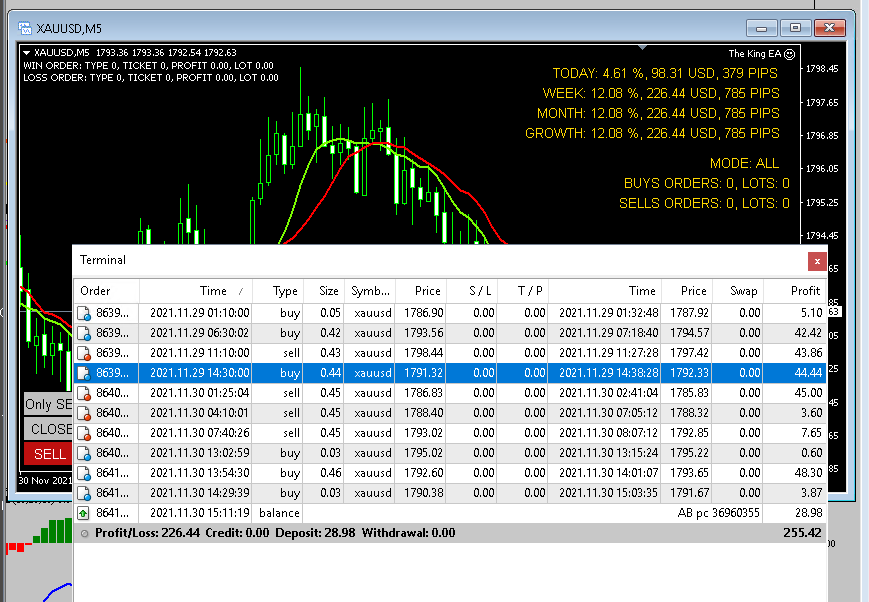Sort by the S / L column header
The height and width of the screenshot is (602, 869).
pyautogui.click(x=472, y=290)
